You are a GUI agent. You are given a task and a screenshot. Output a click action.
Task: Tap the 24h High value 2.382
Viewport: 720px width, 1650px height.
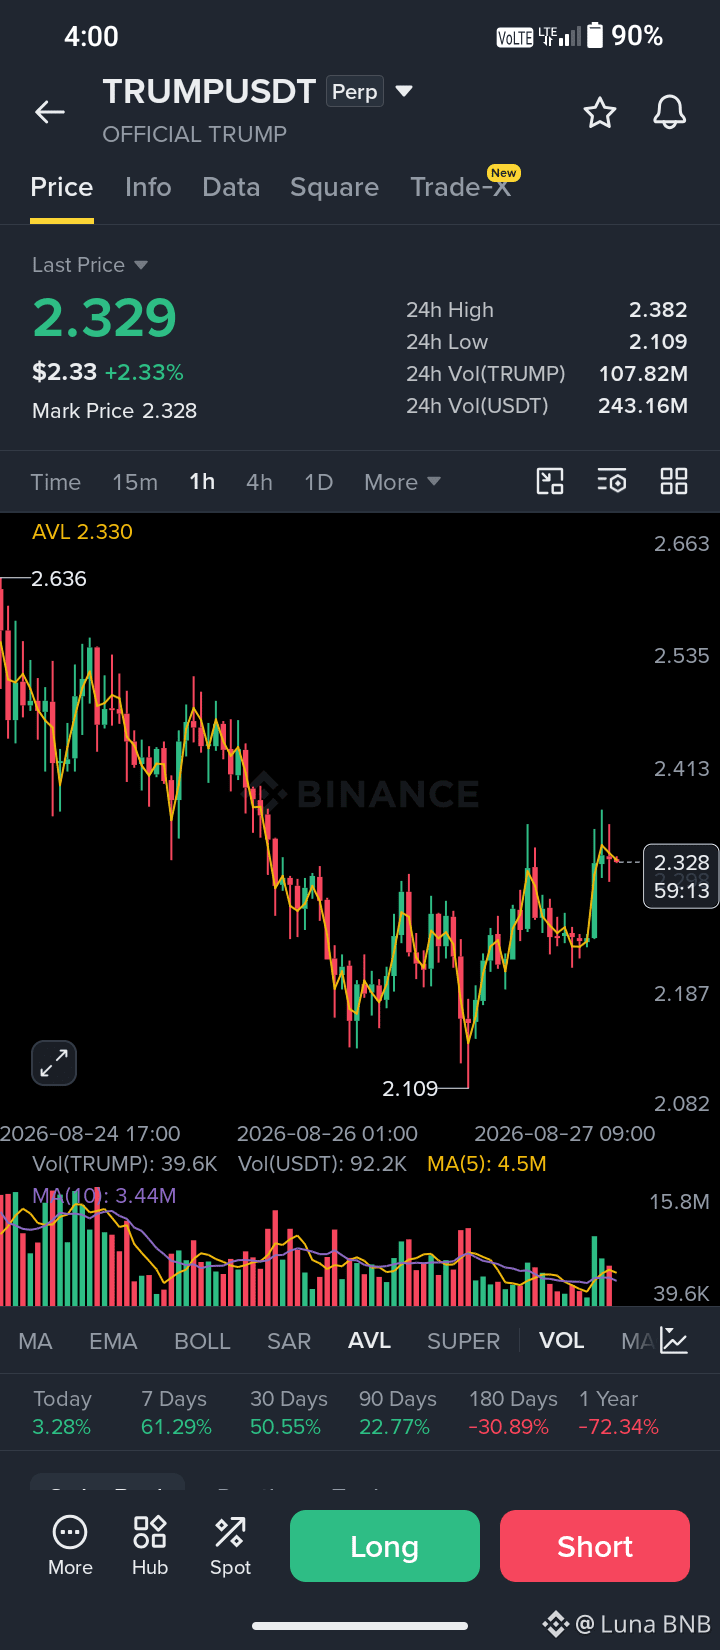click(658, 310)
